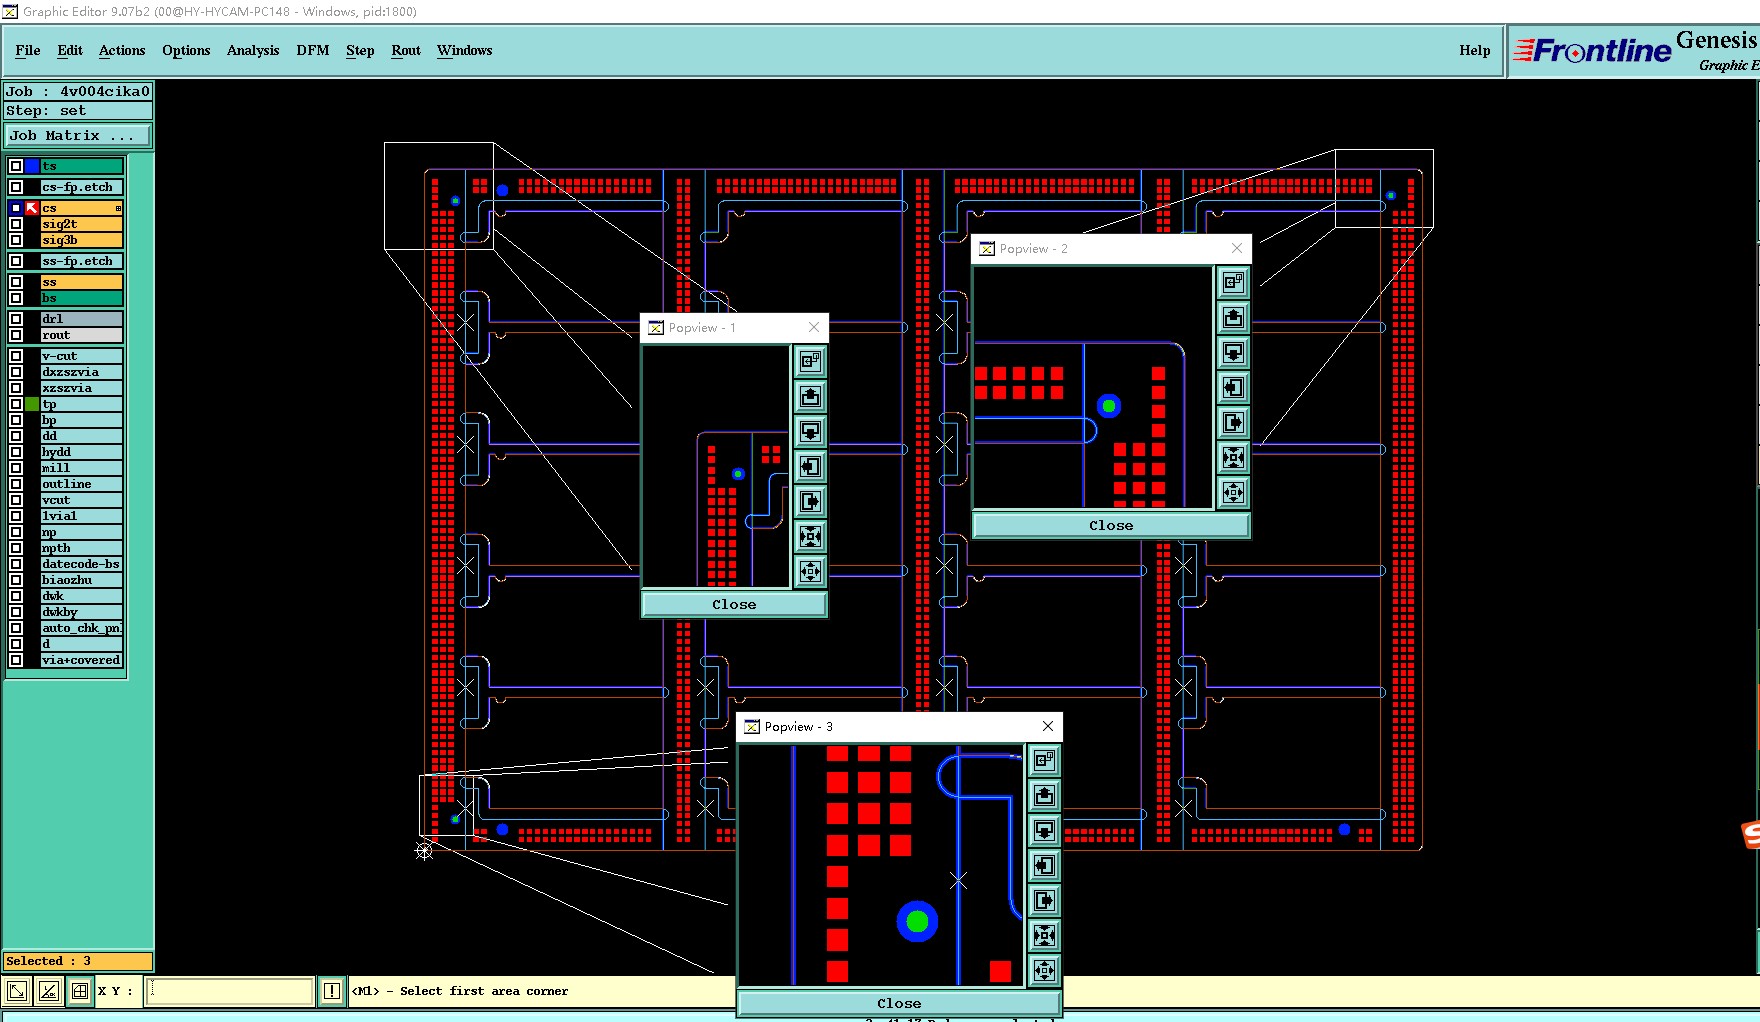
Task: Click pan up icon in Popview 2
Action: (x=1233, y=317)
